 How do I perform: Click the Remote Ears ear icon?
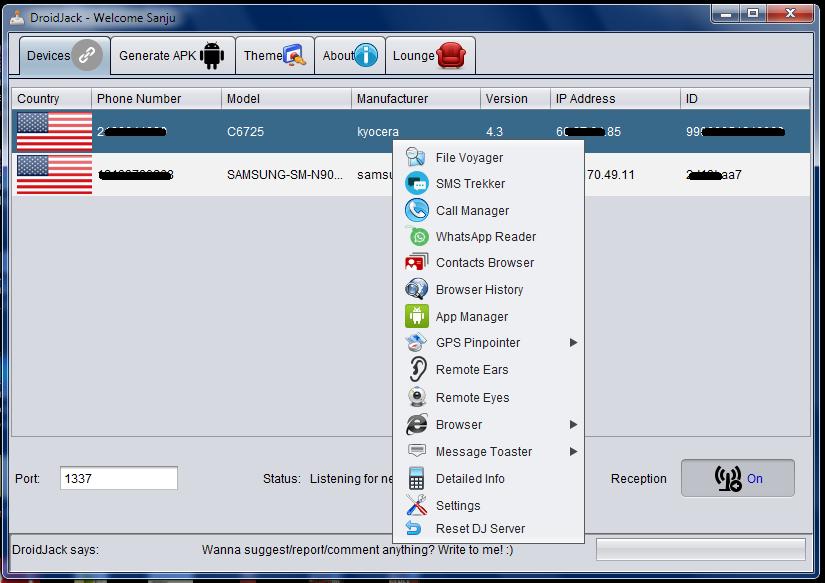click(x=416, y=369)
